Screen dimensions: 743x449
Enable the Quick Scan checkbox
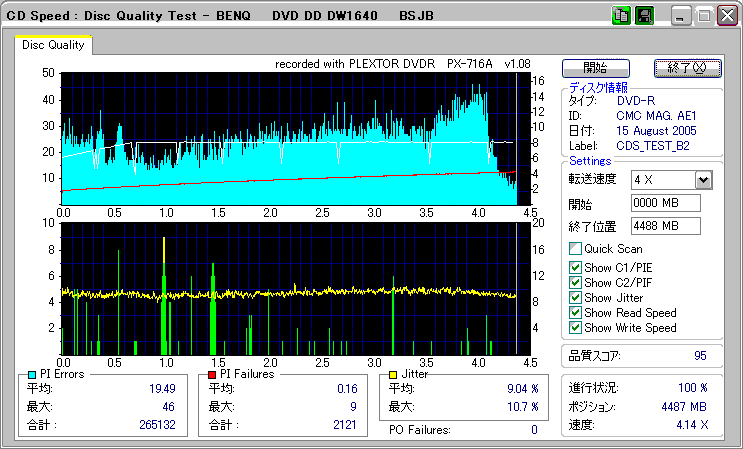(575, 249)
